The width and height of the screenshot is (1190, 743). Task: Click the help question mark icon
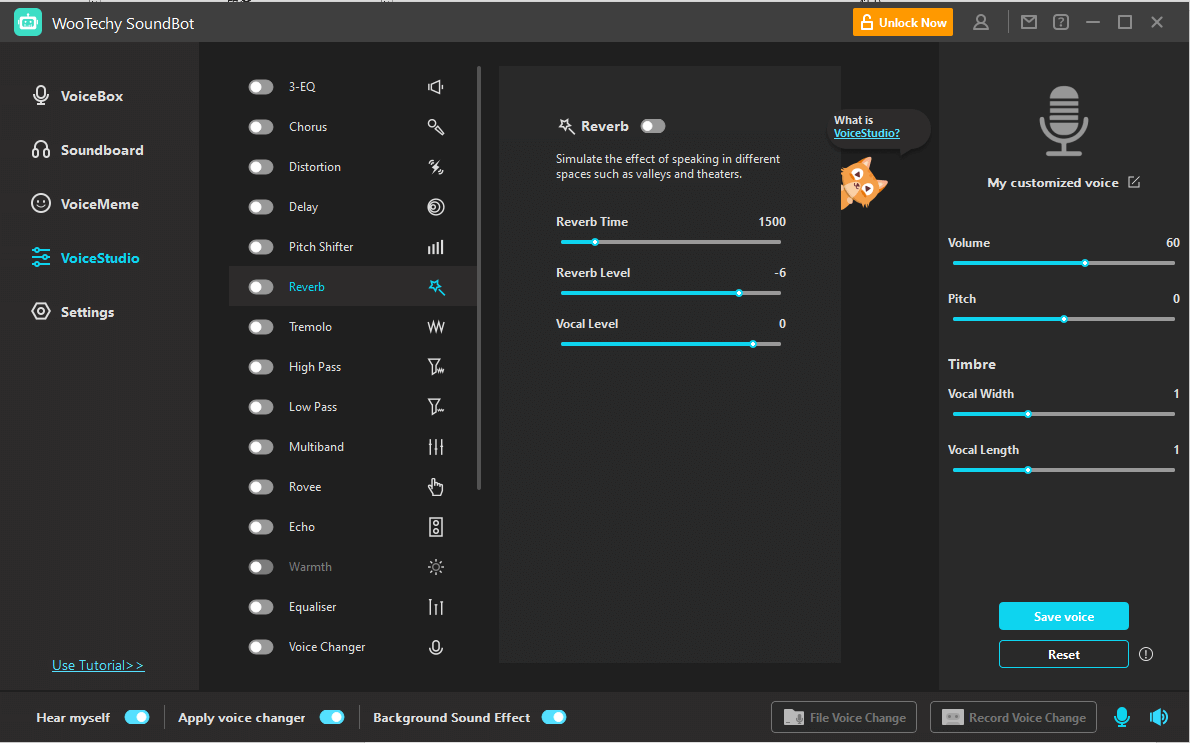click(x=1061, y=22)
